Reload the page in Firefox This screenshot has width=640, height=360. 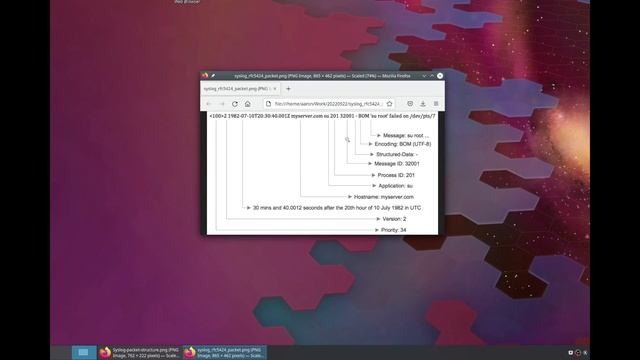coord(235,104)
